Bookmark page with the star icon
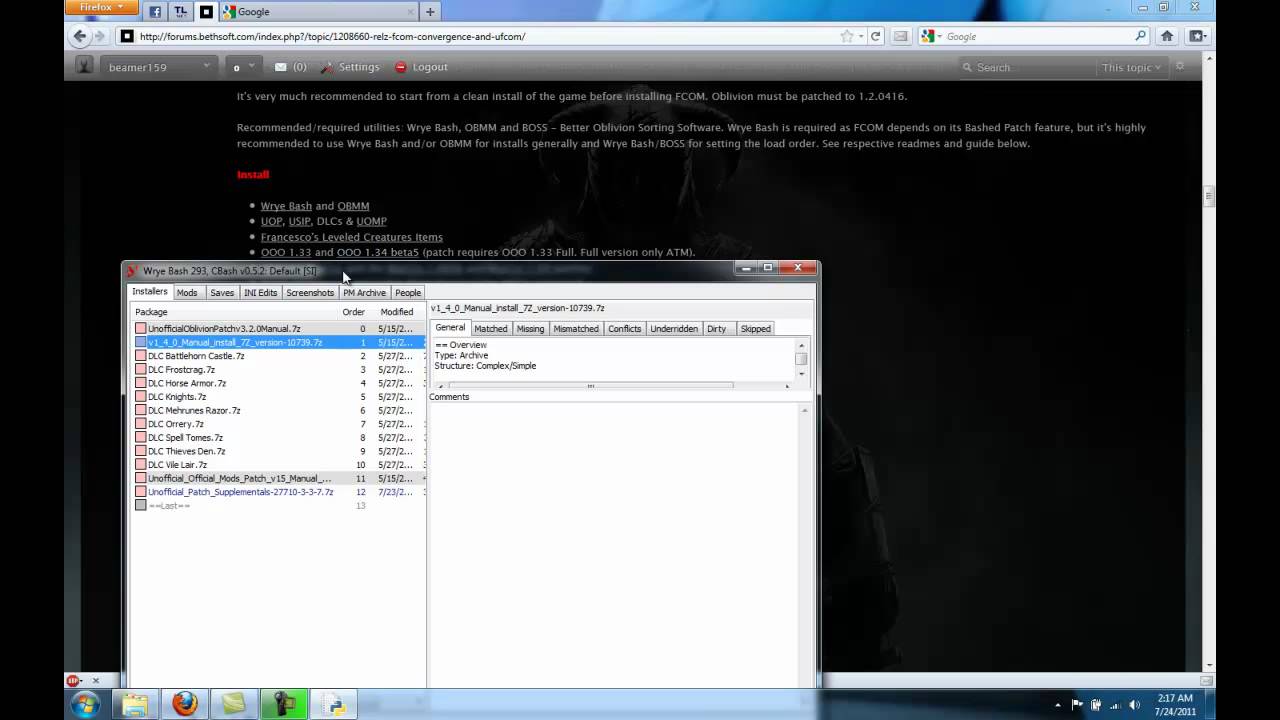The image size is (1280, 720). (847, 36)
